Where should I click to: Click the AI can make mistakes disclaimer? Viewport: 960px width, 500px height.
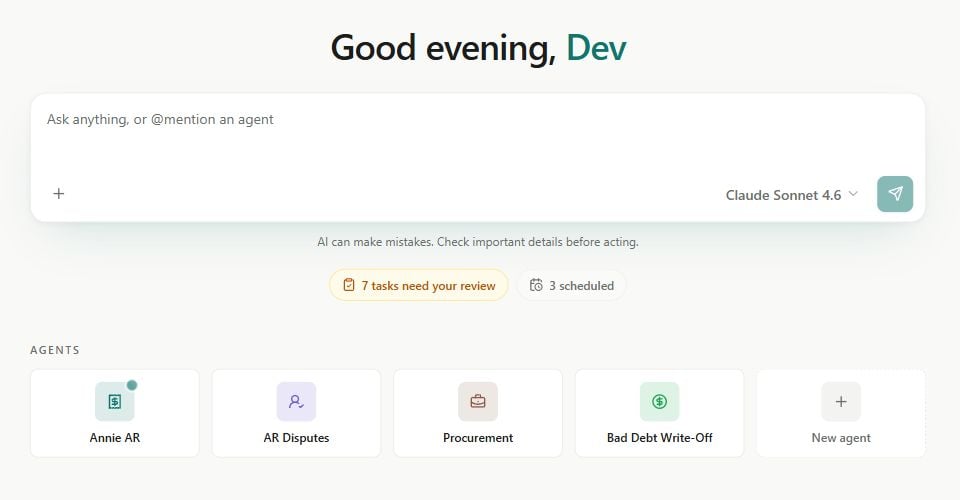pos(478,242)
